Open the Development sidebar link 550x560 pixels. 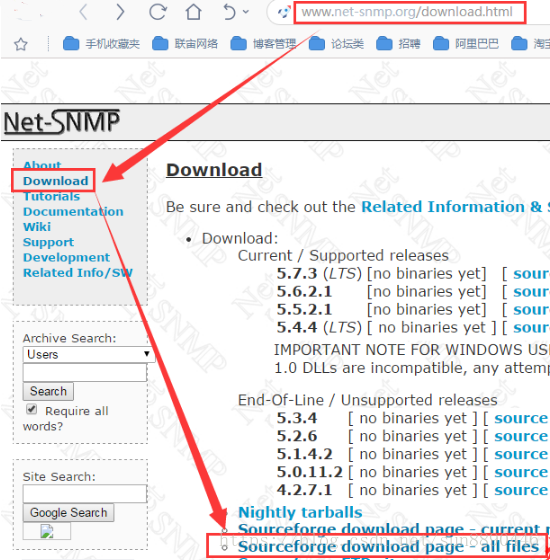click(66, 258)
